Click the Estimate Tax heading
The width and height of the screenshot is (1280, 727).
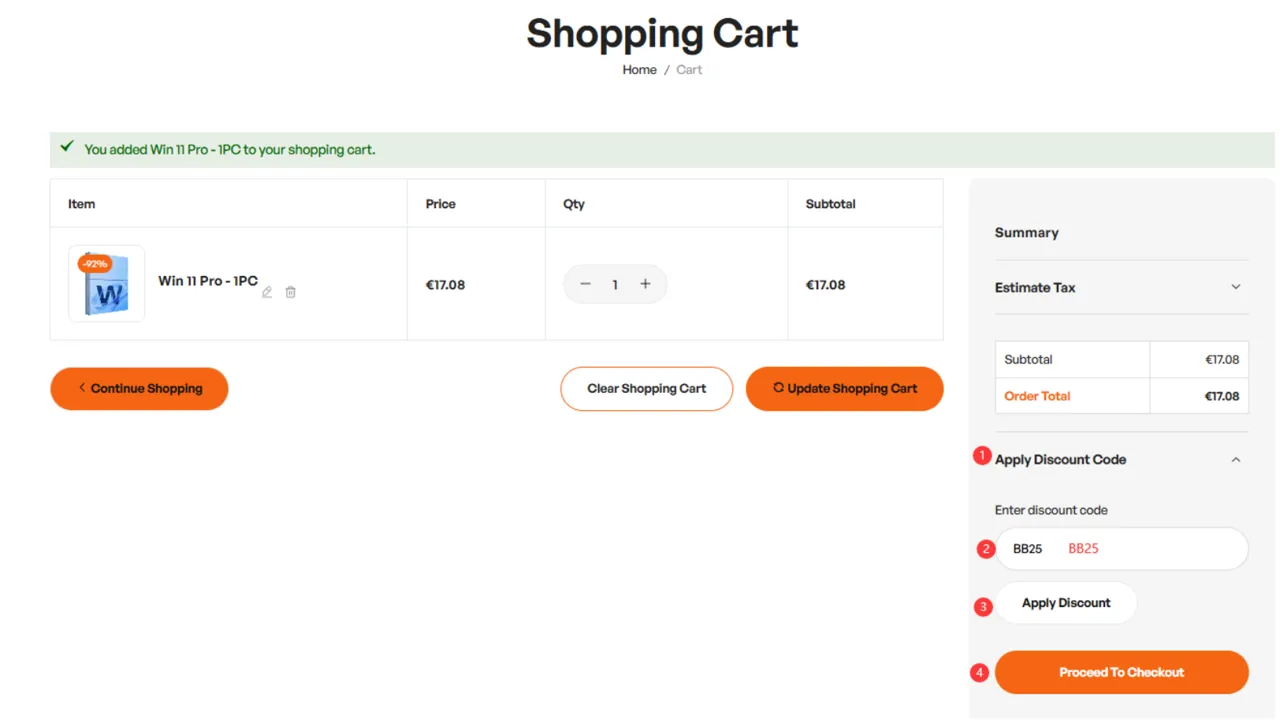coord(1035,287)
